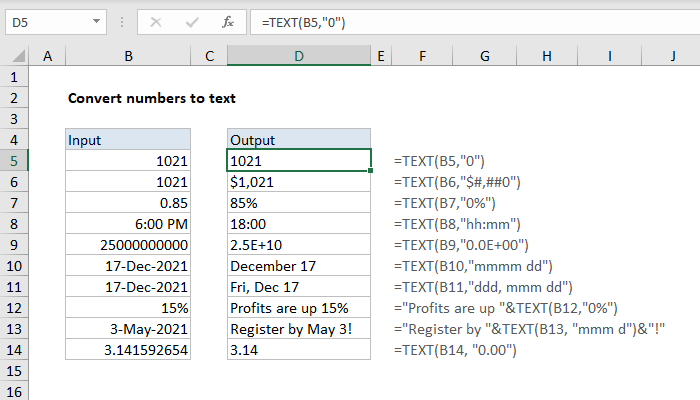Select cell B4 labeled Input
Image resolution: width=700 pixels, height=400 pixels.
128,140
